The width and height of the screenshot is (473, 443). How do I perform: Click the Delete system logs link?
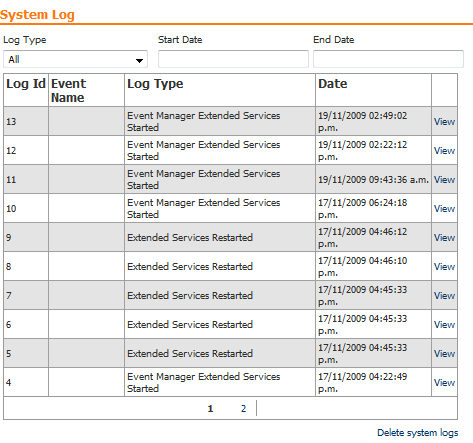tap(417, 433)
